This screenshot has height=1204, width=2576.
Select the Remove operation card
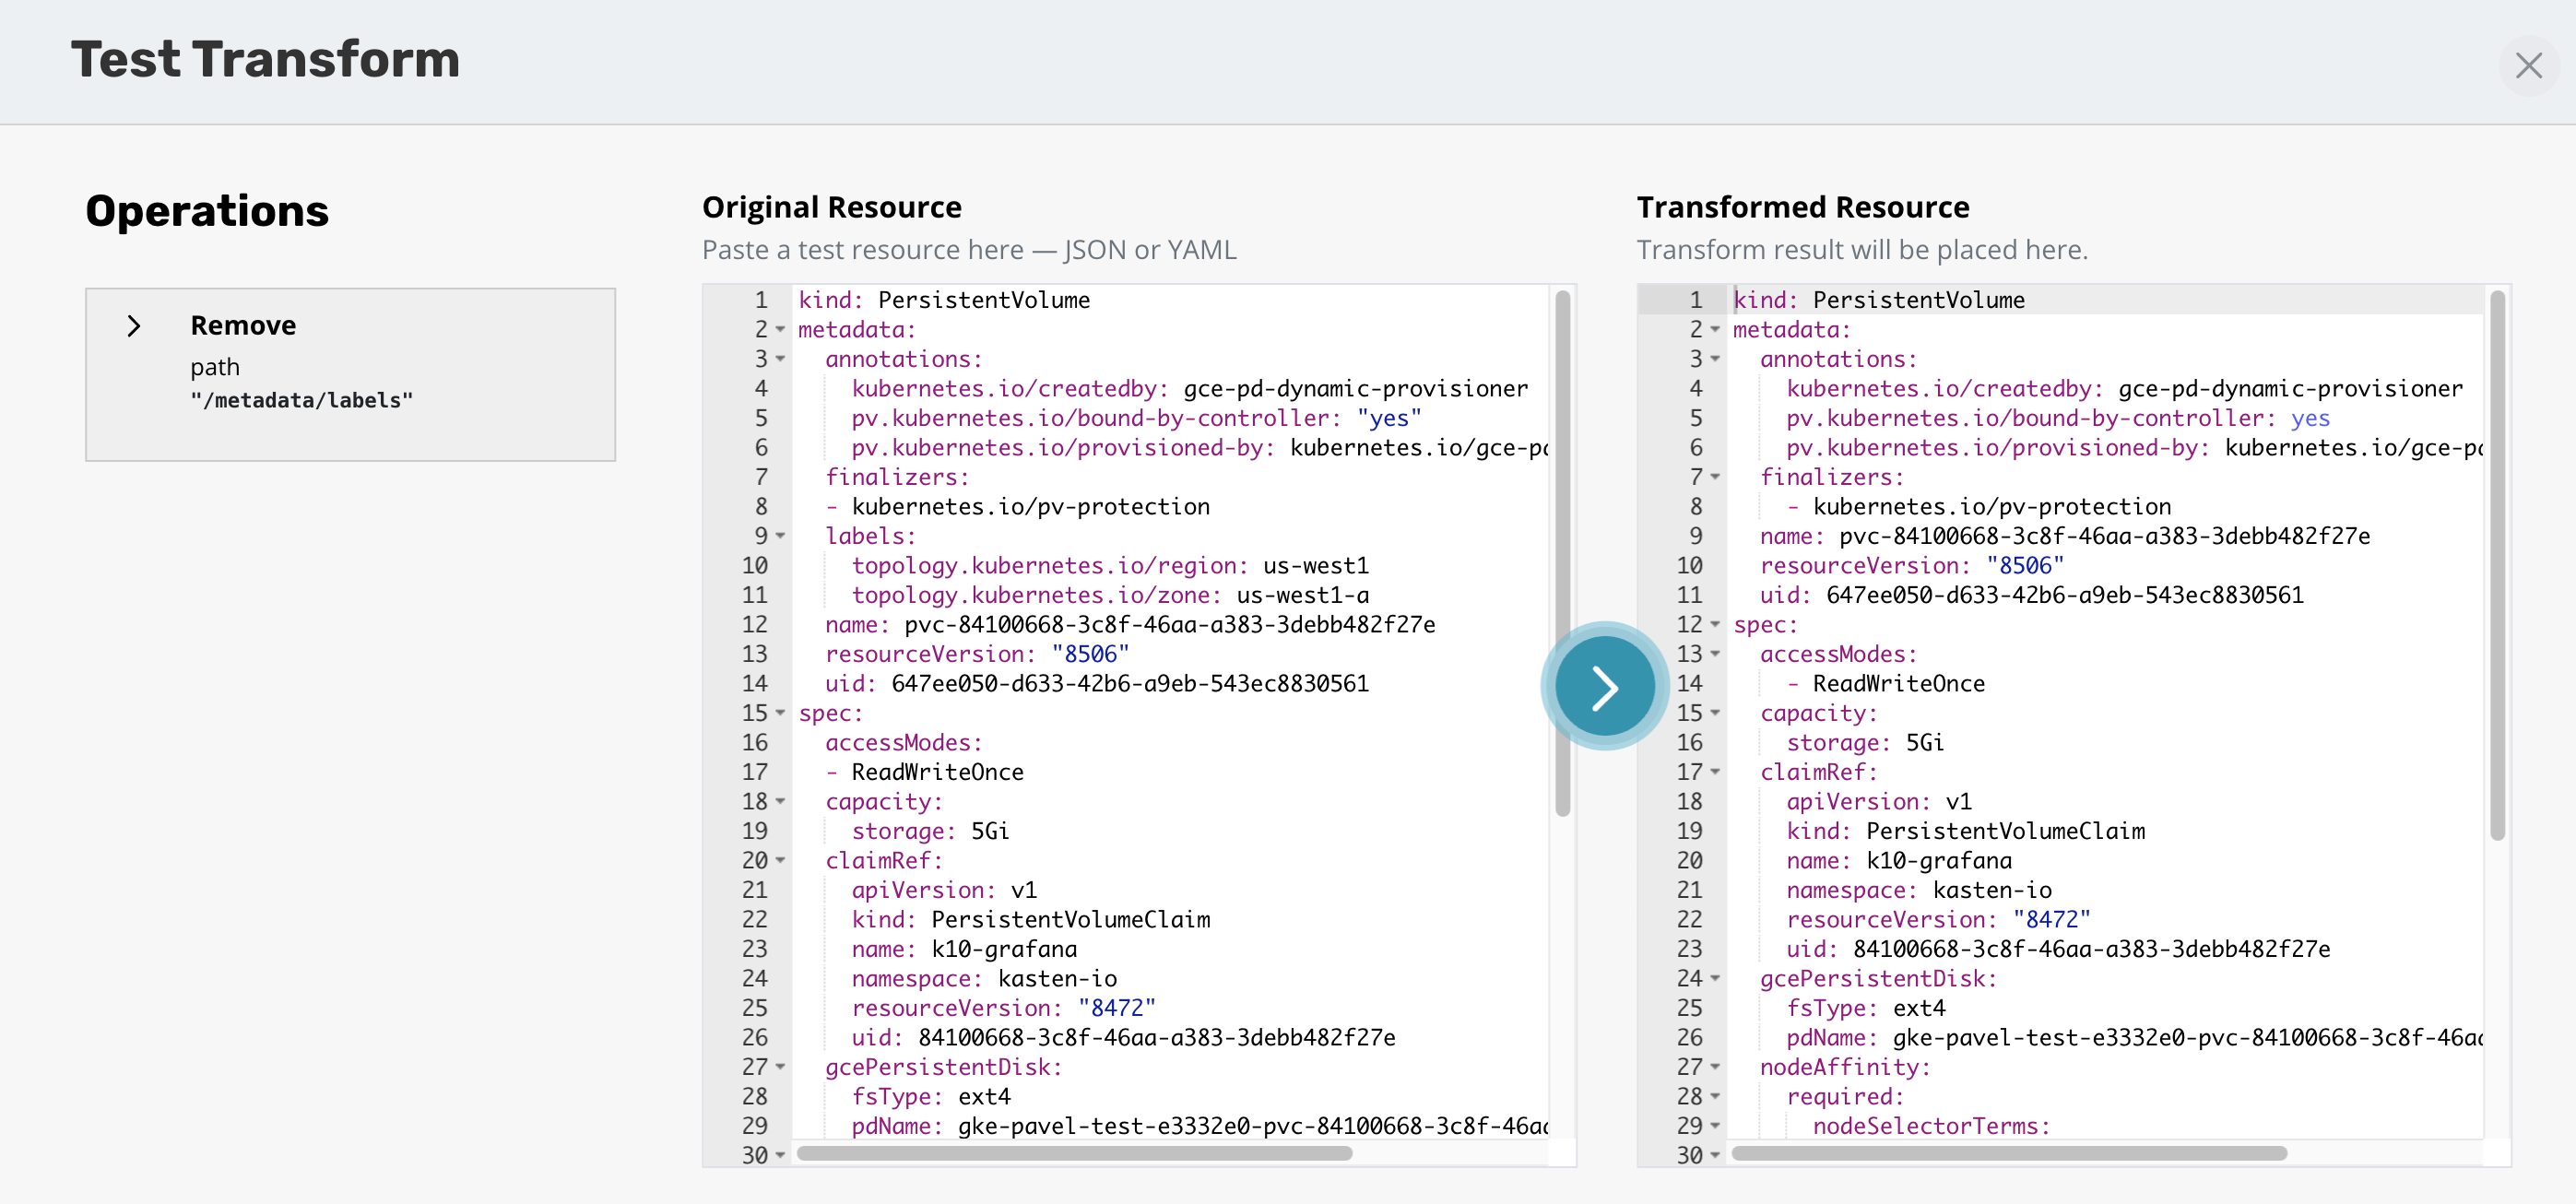click(350, 374)
